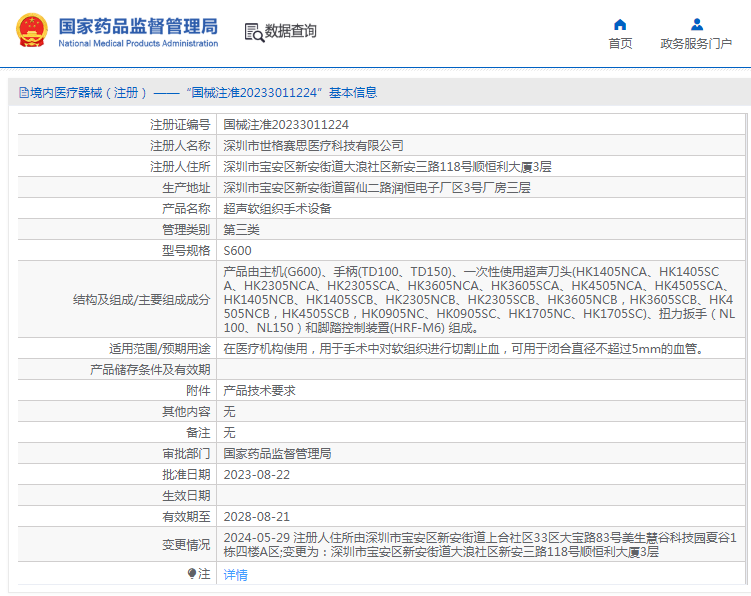The height and width of the screenshot is (596, 751).
Task: Select expiry date 2028-08-21
Action: point(257,516)
